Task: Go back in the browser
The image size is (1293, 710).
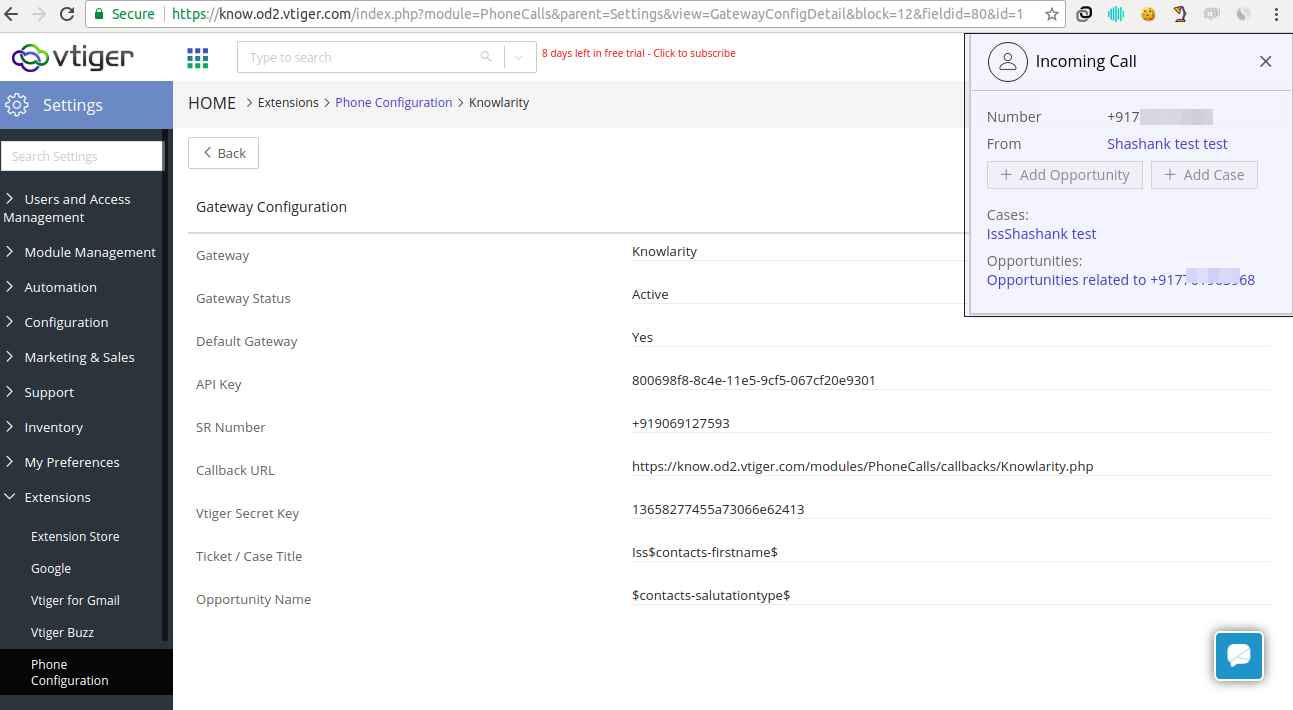Action: pyautogui.click(x=12, y=14)
